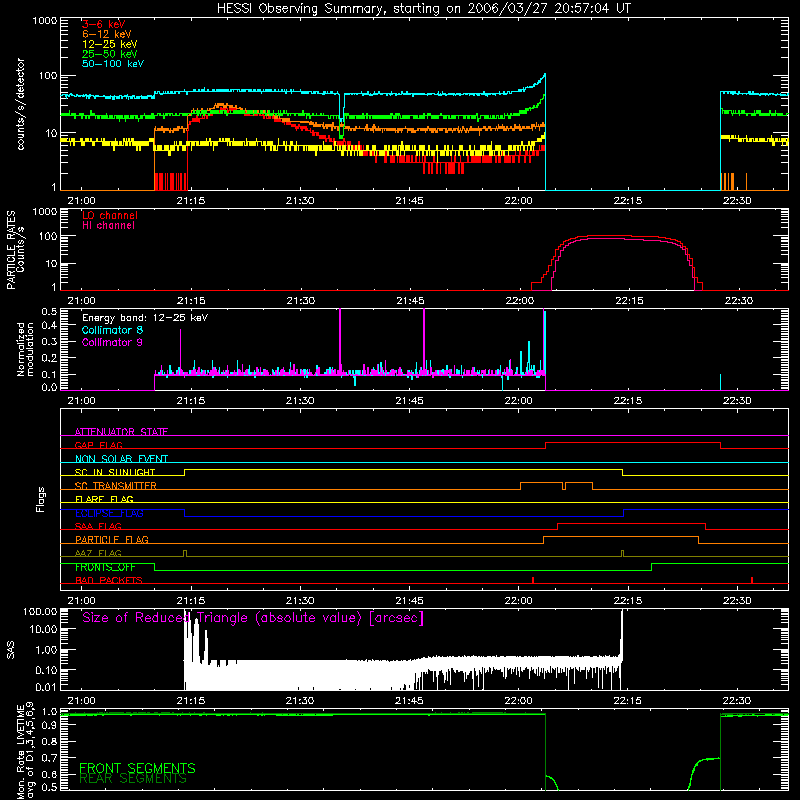Click the 100.00 y-axis value on SAS plot
This screenshot has height=800, width=800.
[40, 611]
